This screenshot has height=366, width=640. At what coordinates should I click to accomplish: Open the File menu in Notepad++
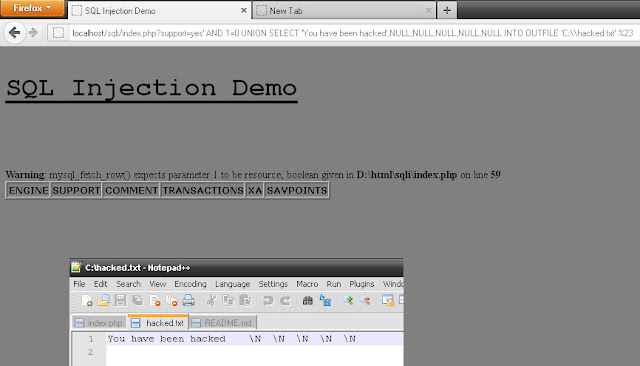click(79, 284)
